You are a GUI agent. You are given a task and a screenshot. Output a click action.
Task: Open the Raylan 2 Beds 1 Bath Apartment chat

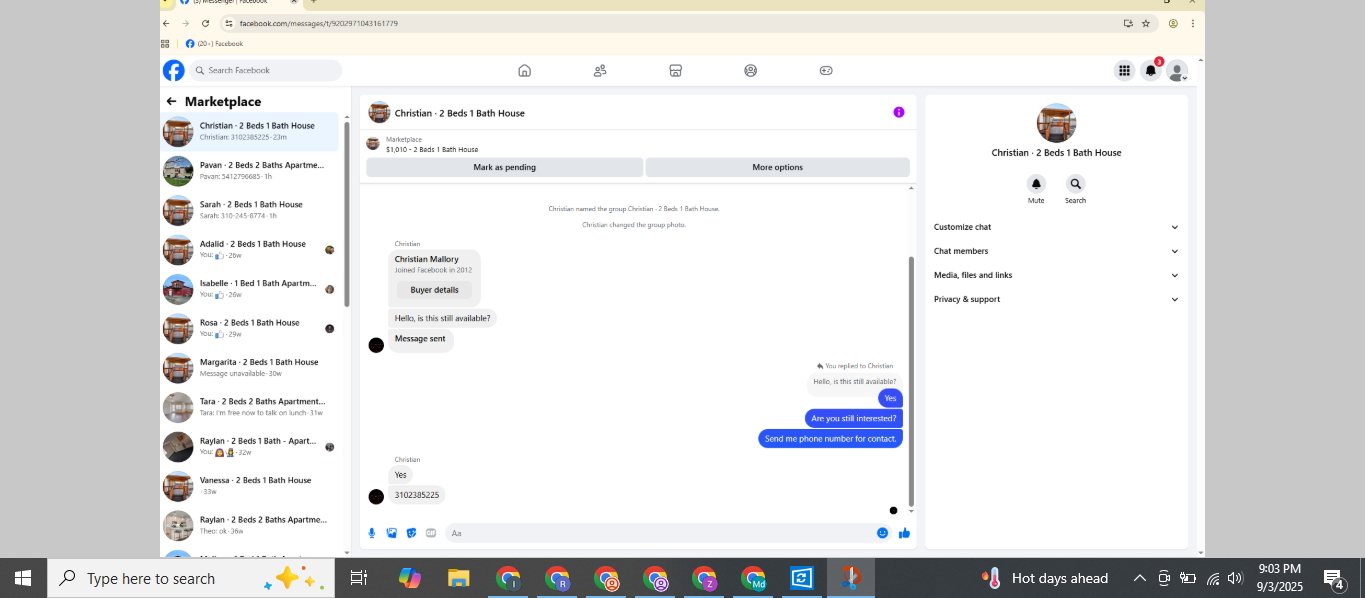tap(250, 447)
